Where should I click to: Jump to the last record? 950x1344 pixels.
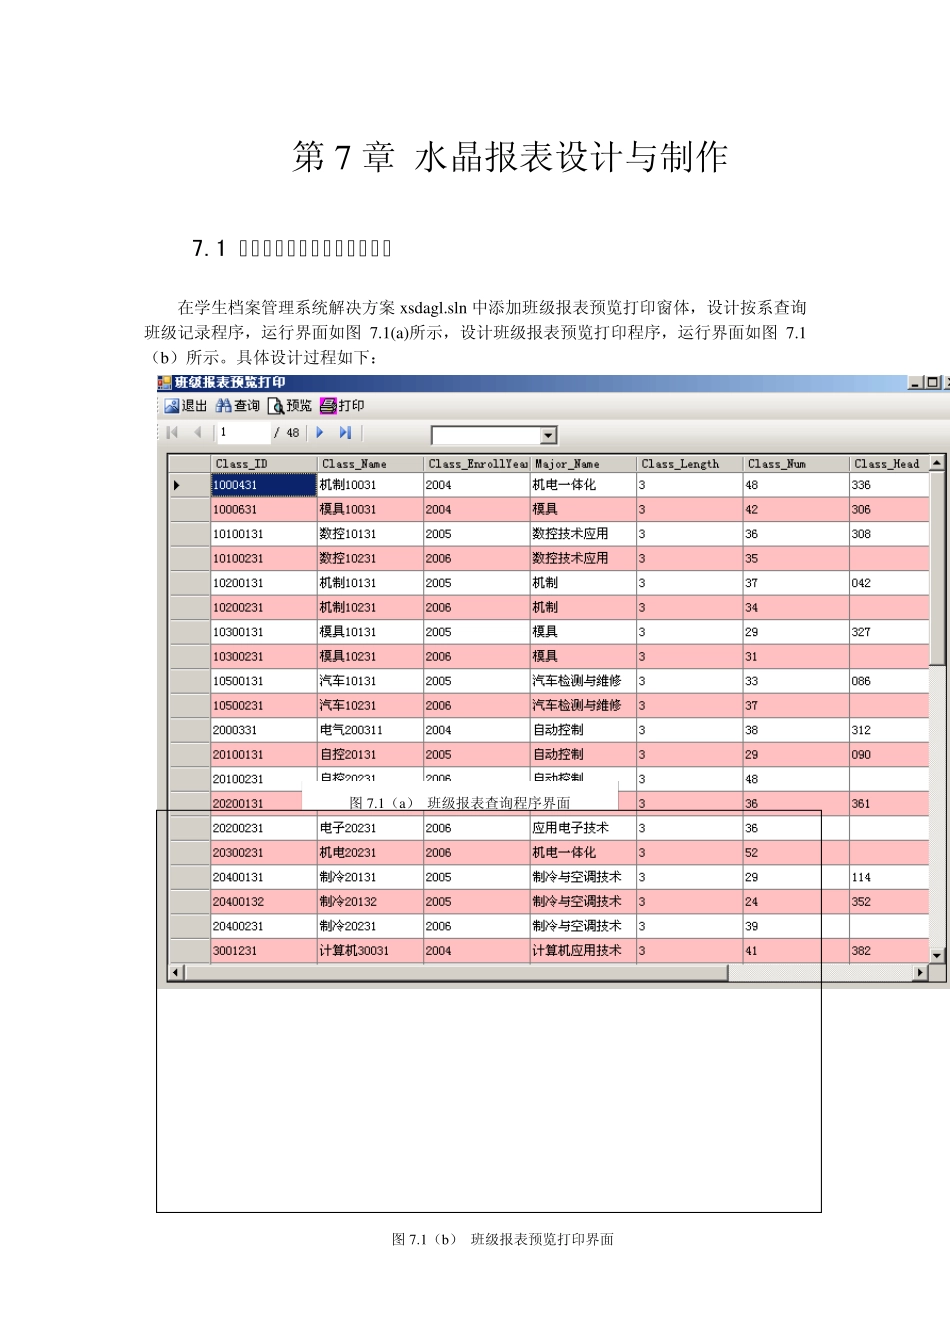coord(345,433)
